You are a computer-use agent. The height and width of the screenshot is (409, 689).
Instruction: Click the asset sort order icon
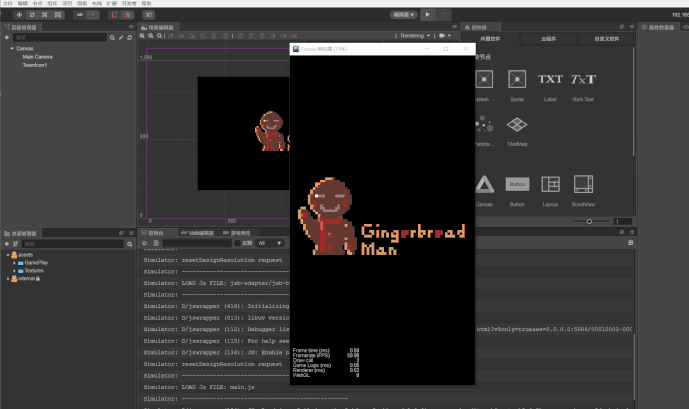point(15,244)
